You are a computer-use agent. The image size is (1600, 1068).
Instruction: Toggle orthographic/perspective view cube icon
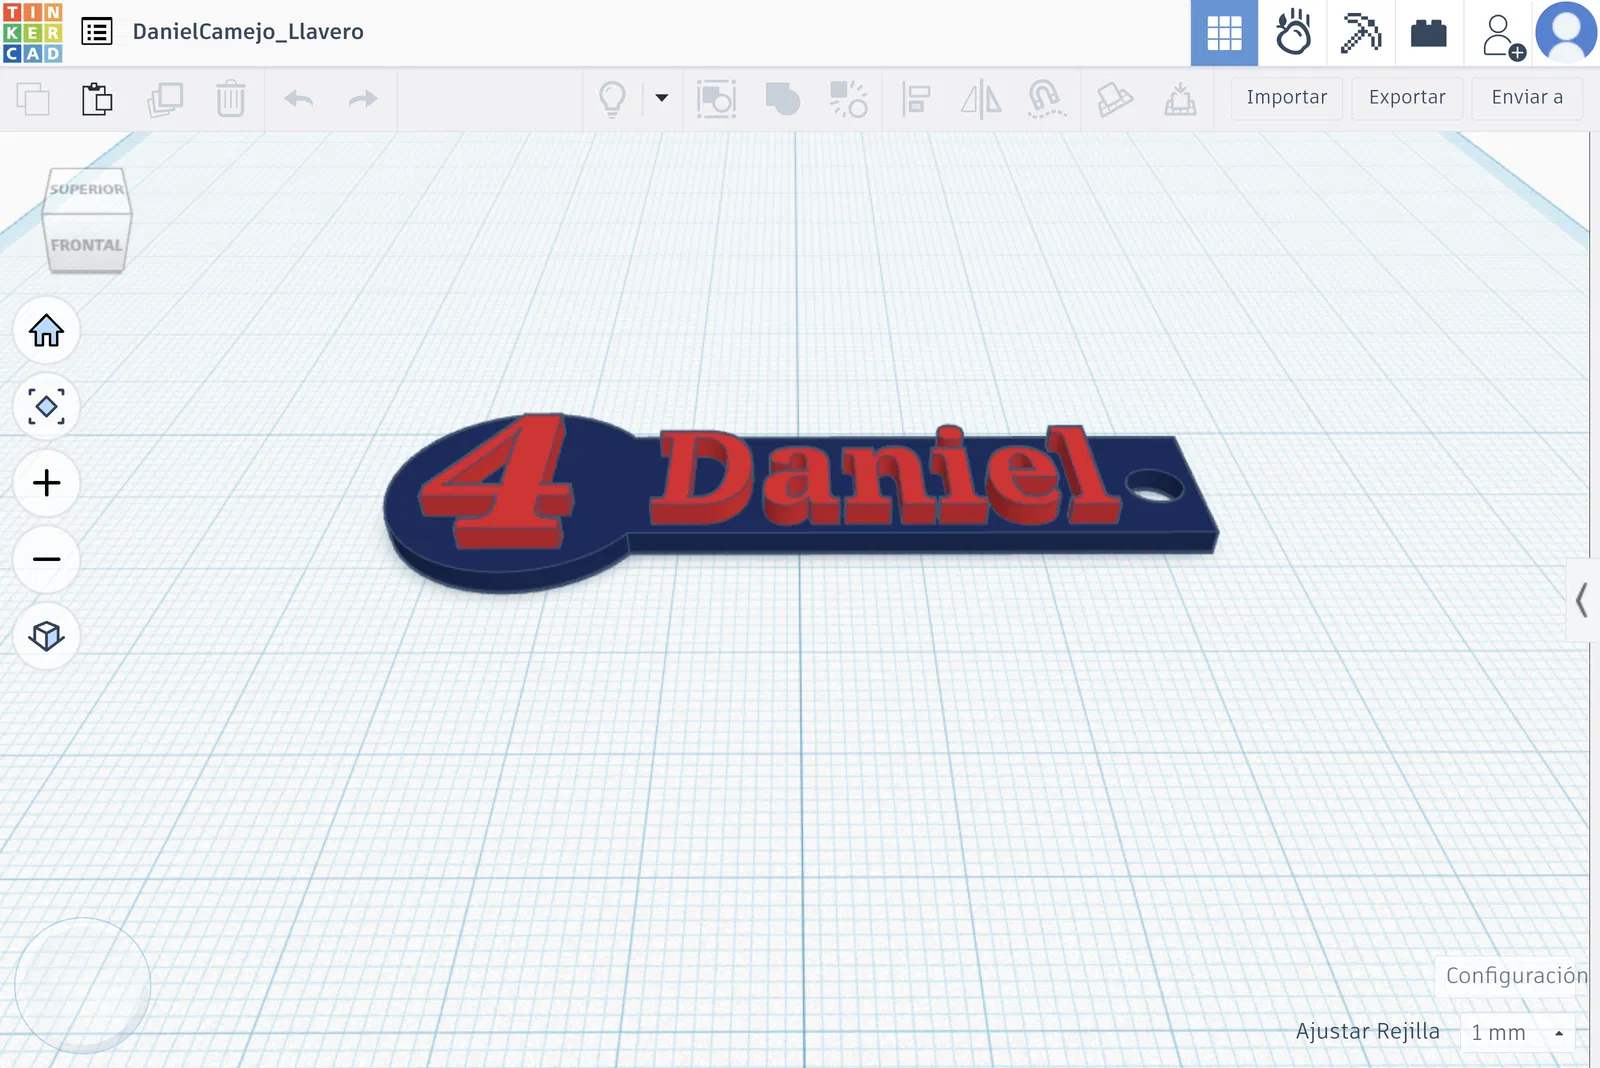(46, 635)
